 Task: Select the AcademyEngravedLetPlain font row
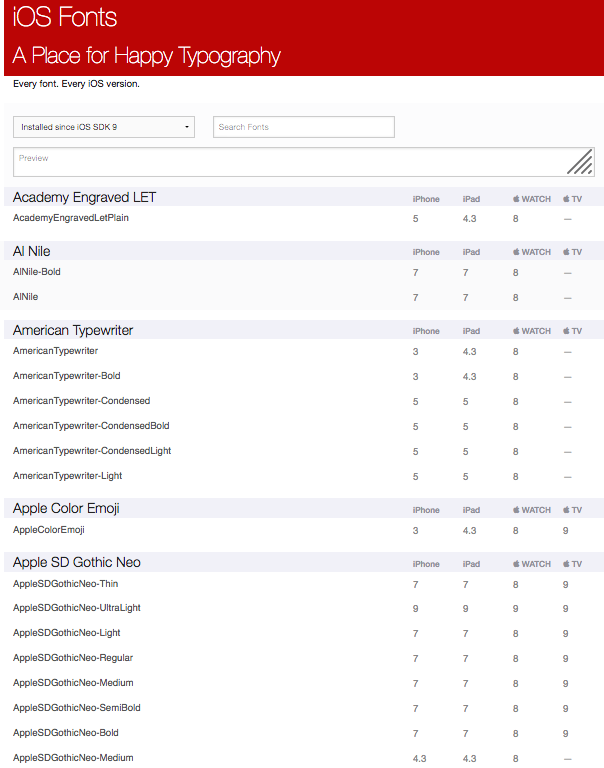(304, 218)
